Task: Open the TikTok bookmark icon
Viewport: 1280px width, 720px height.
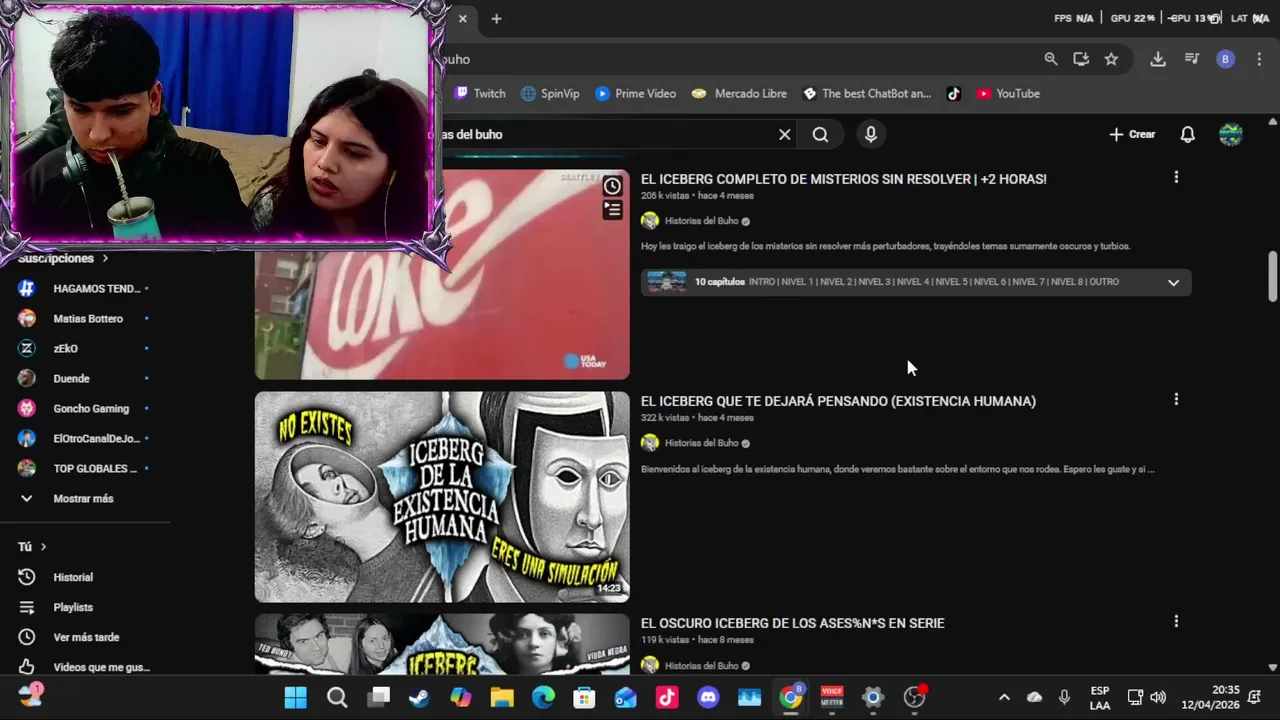Action: [954, 93]
